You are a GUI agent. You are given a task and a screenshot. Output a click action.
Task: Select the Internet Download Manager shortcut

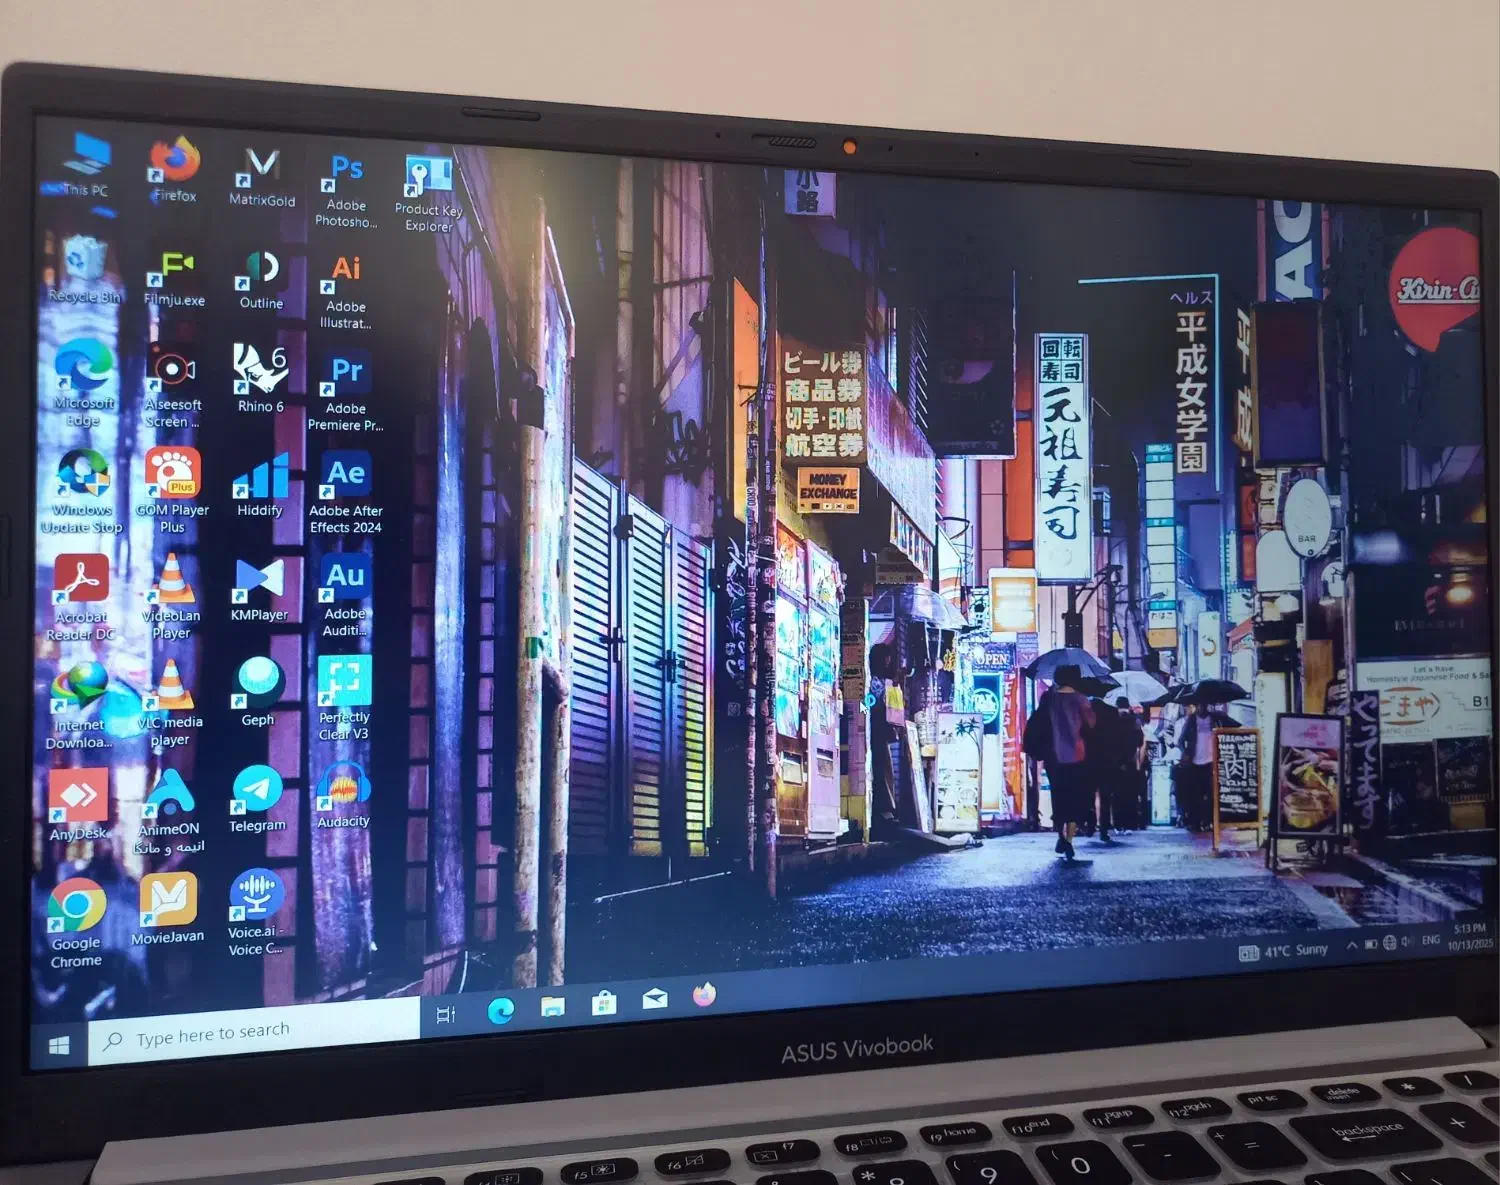tap(80, 706)
